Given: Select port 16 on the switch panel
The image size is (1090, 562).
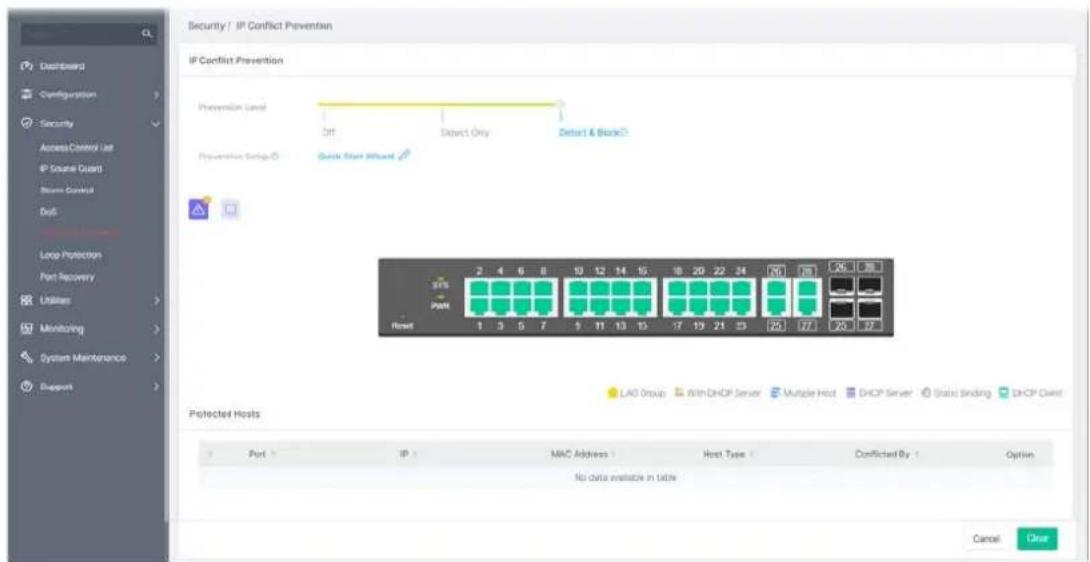Looking at the screenshot, I should pos(642,288).
